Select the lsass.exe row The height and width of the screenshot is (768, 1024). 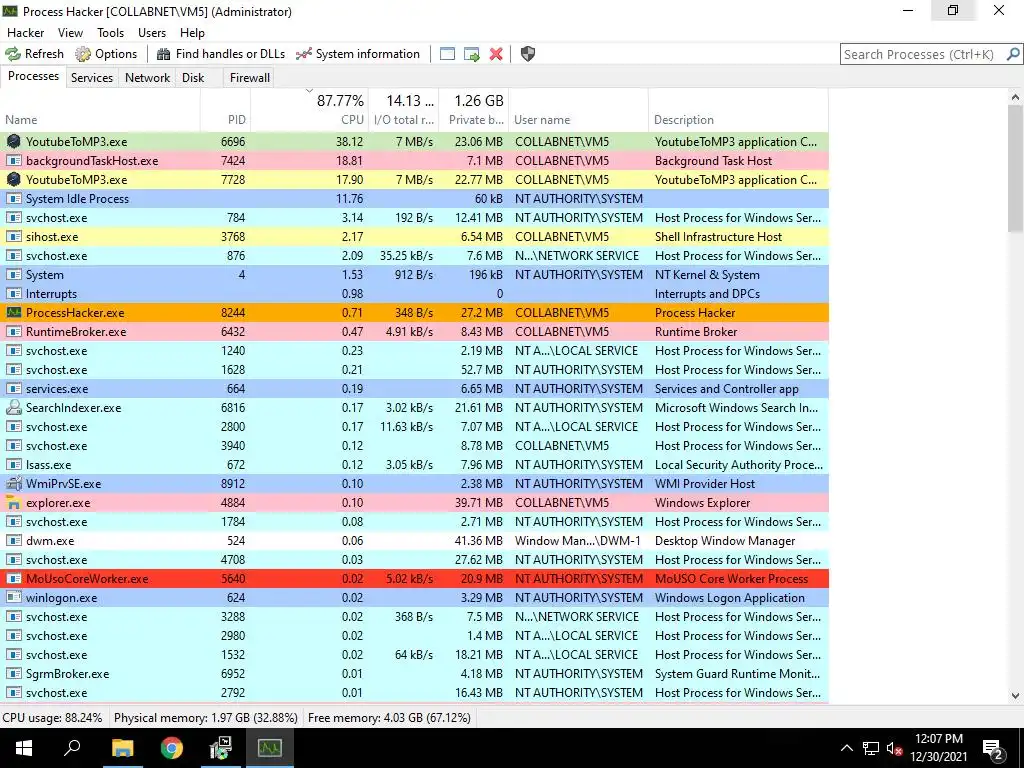[x=415, y=464]
